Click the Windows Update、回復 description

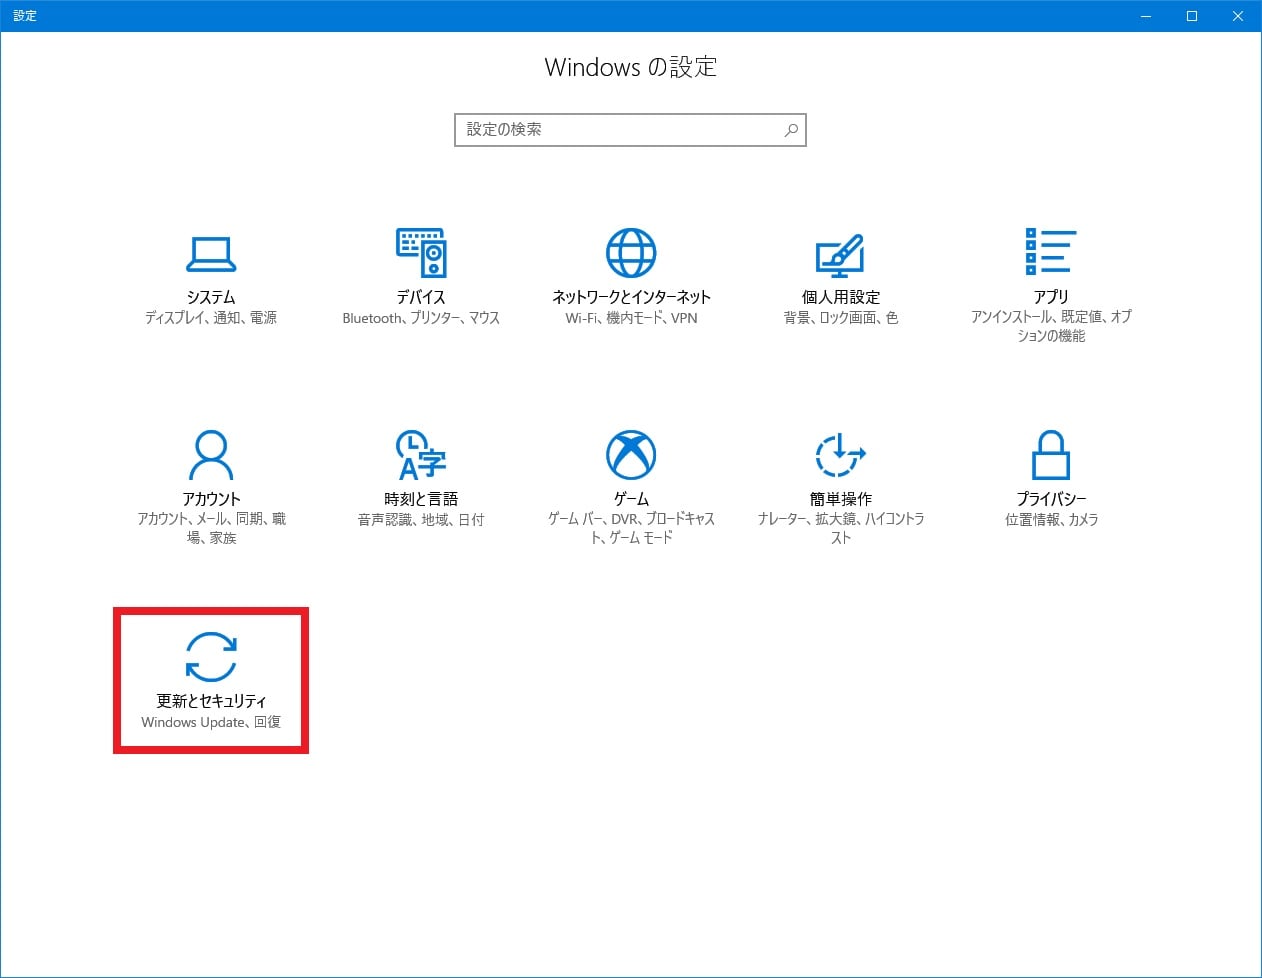point(211,722)
